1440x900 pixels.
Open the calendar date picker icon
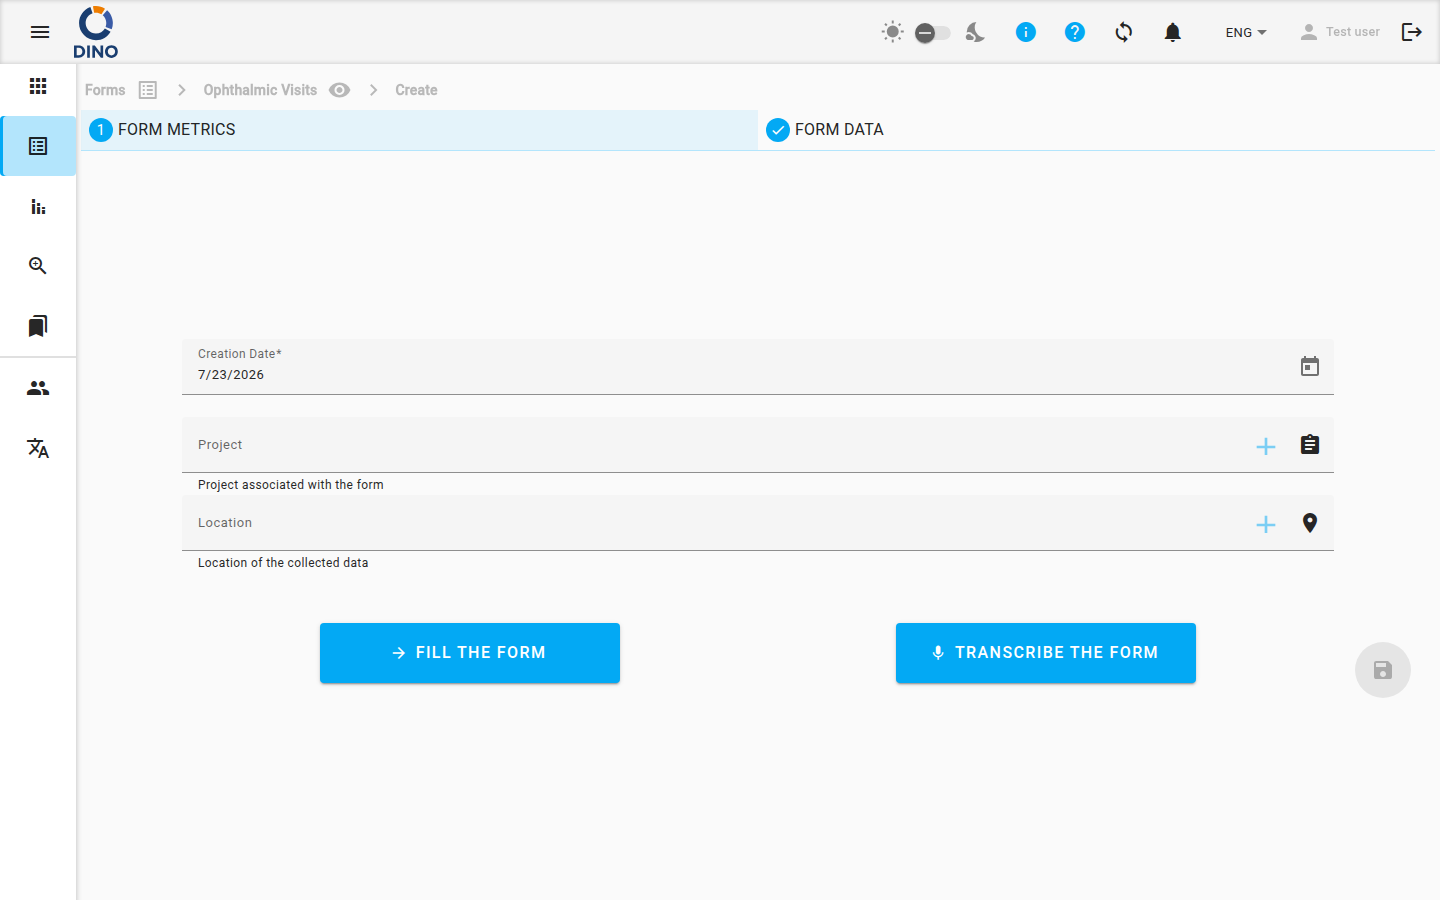[1310, 366]
